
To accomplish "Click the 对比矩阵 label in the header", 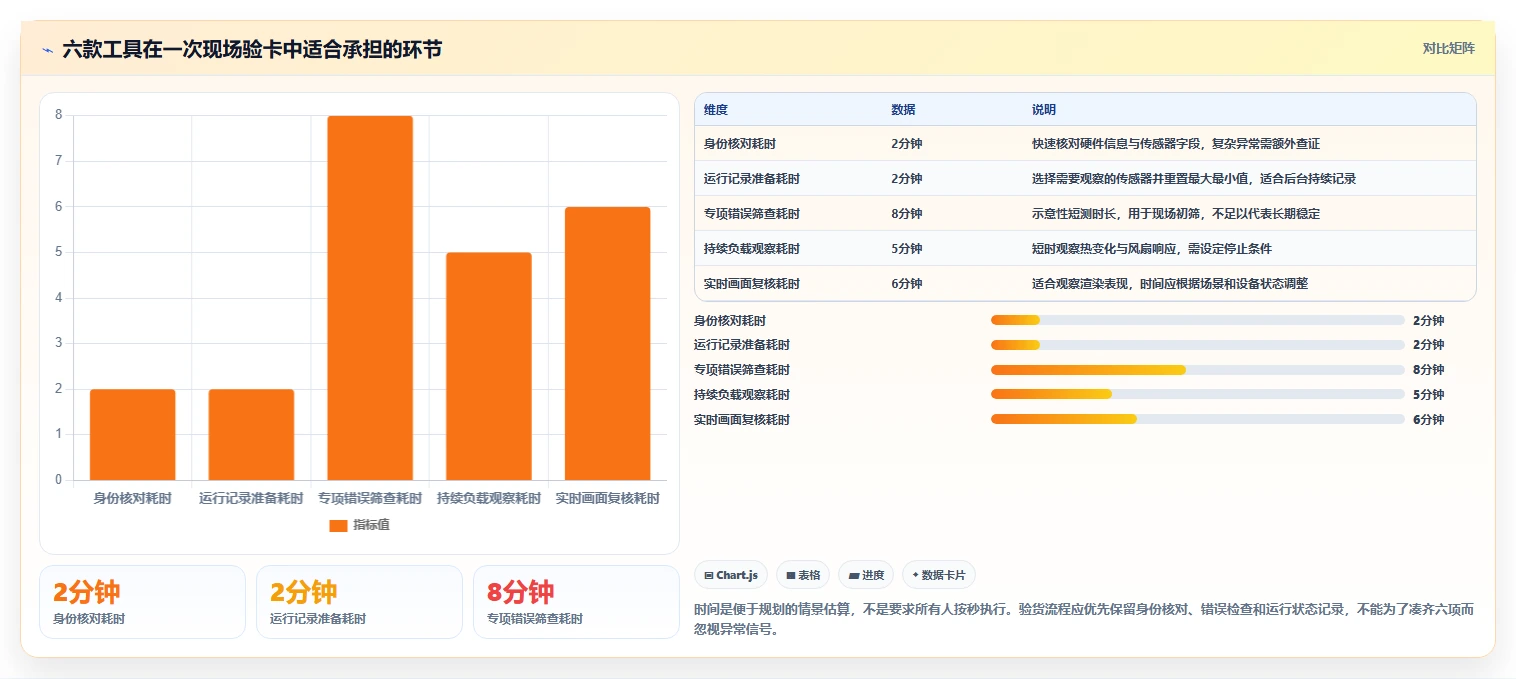I will click(x=1448, y=48).
